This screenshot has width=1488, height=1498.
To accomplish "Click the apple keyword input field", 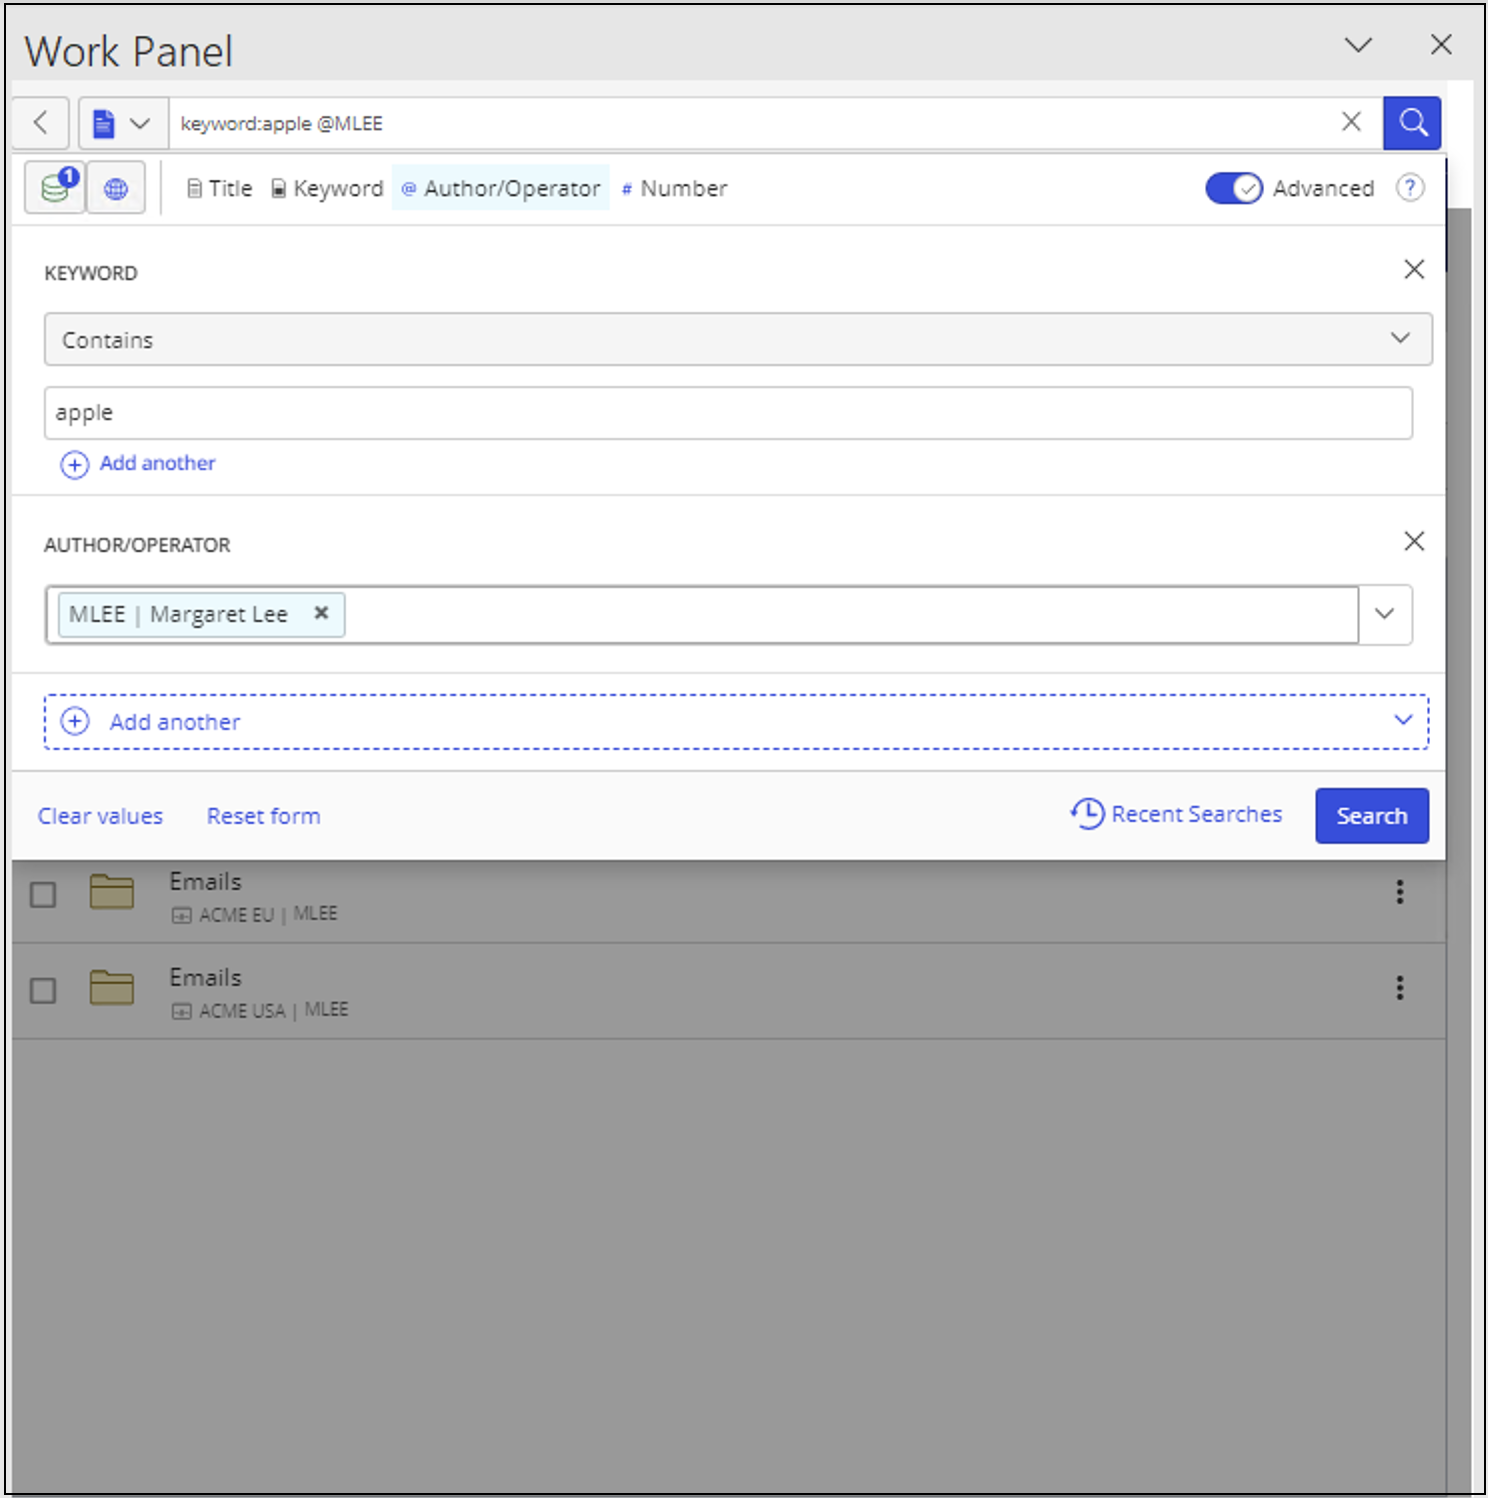I will click(x=727, y=413).
